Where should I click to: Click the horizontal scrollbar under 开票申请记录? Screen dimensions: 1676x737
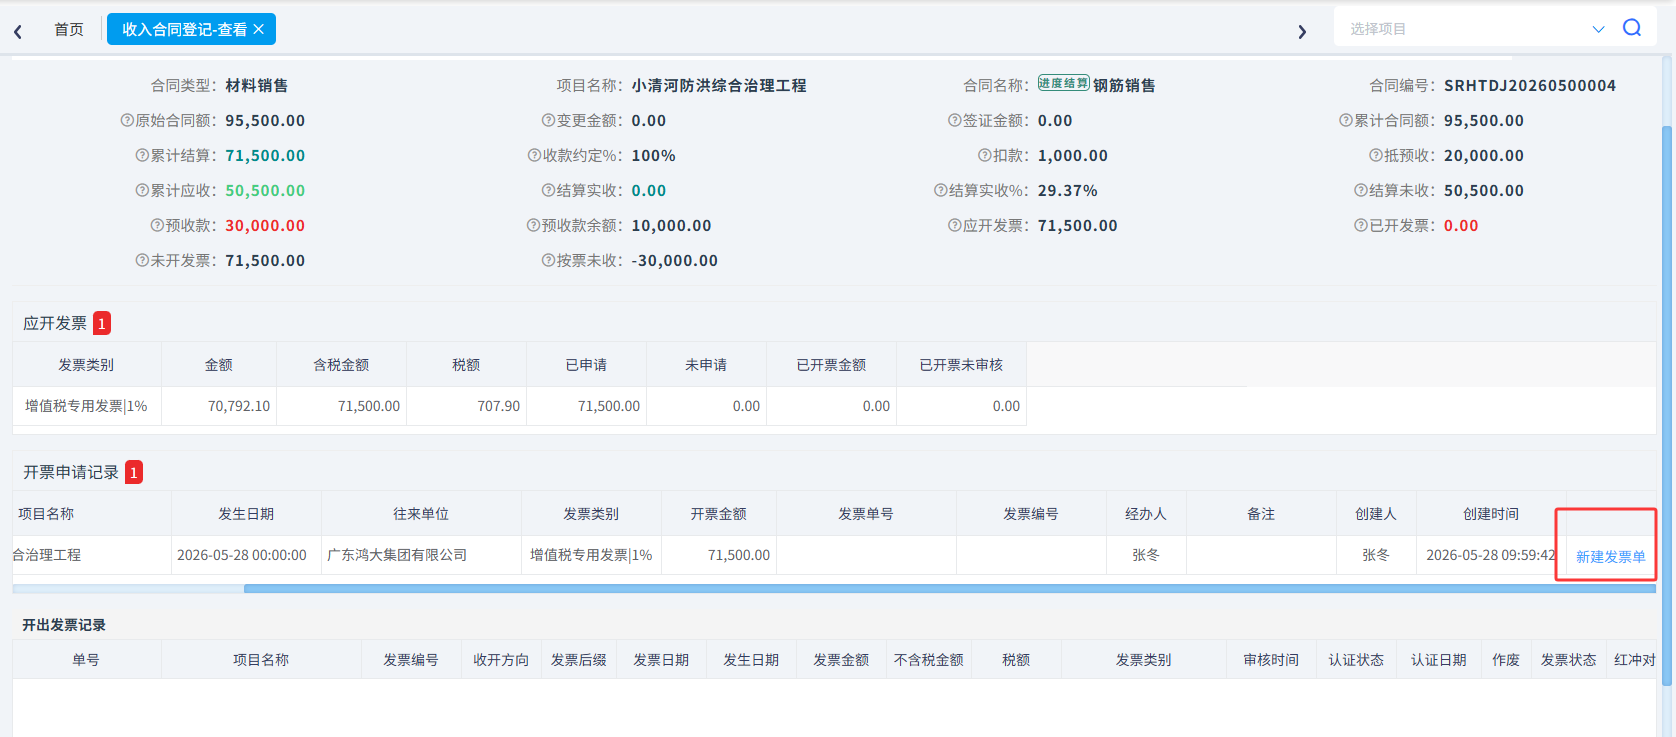pyautogui.click(x=949, y=589)
